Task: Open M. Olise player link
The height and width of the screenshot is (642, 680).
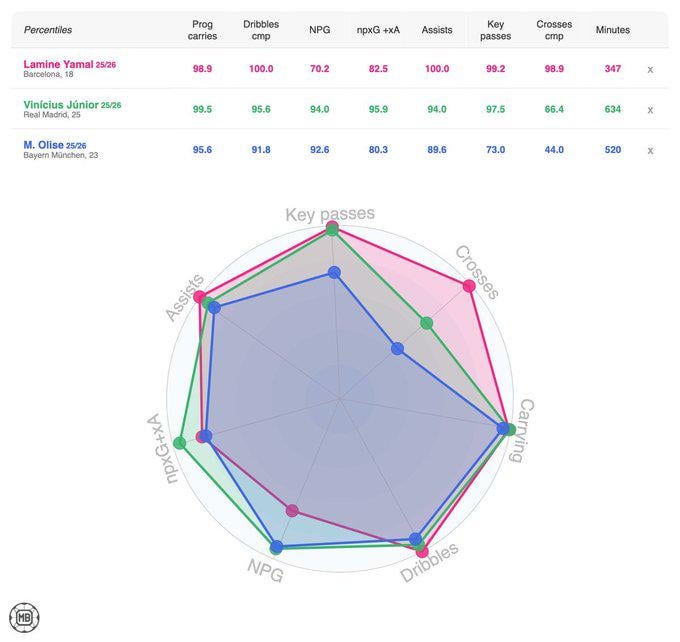Action: click(43, 145)
